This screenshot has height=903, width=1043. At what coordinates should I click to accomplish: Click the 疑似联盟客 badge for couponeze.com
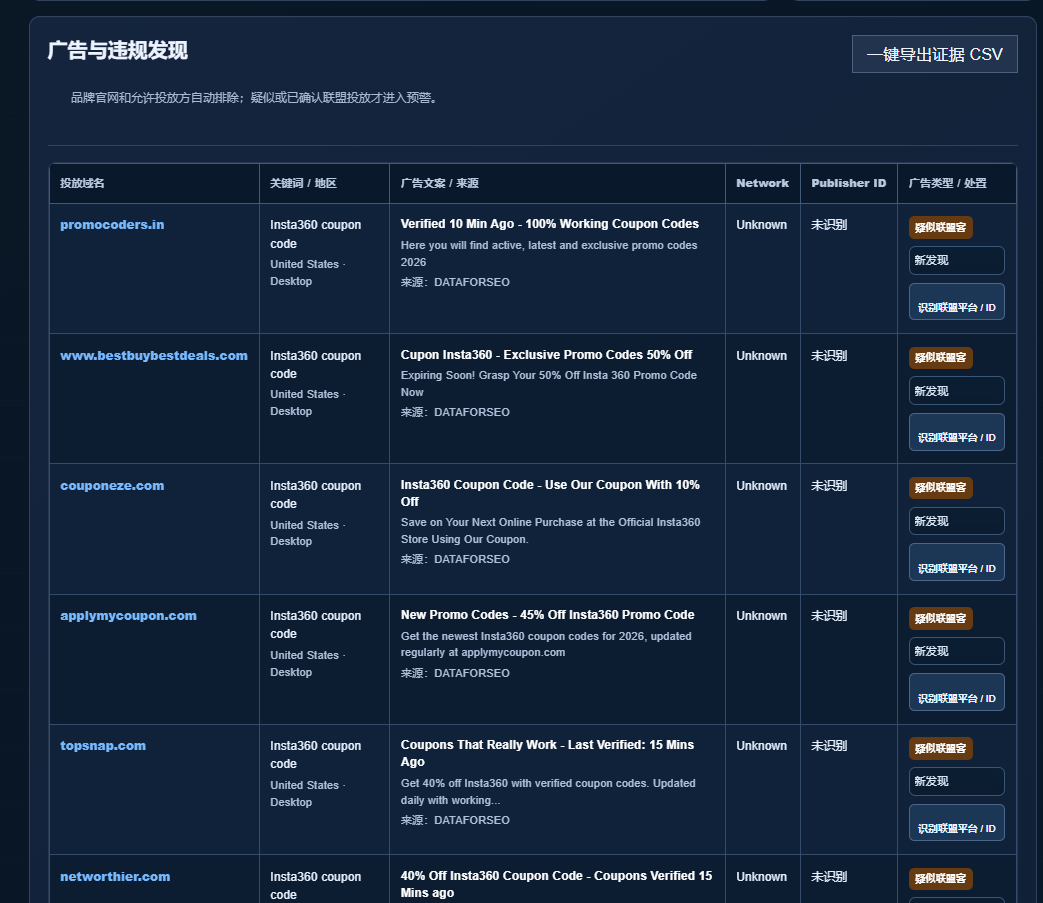(941, 487)
